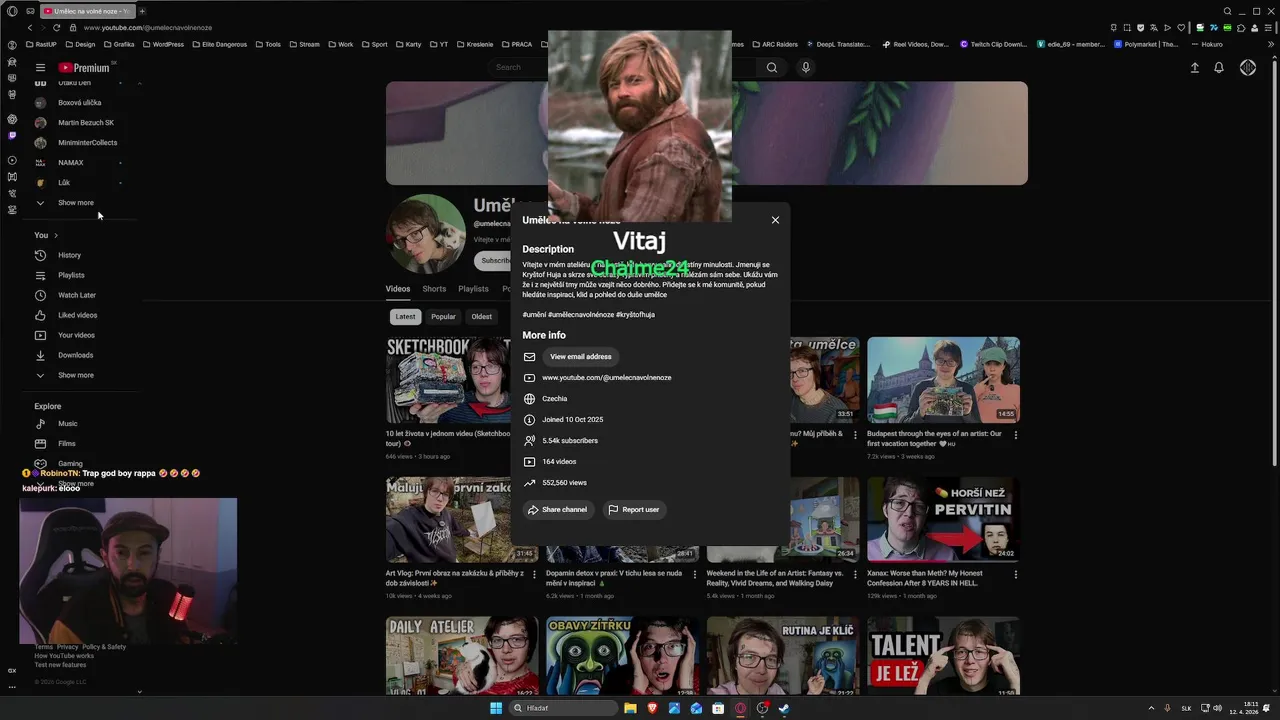This screenshot has height=720, width=1280.
Task: Open Steam from taskbar
Action: (x=784, y=708)
